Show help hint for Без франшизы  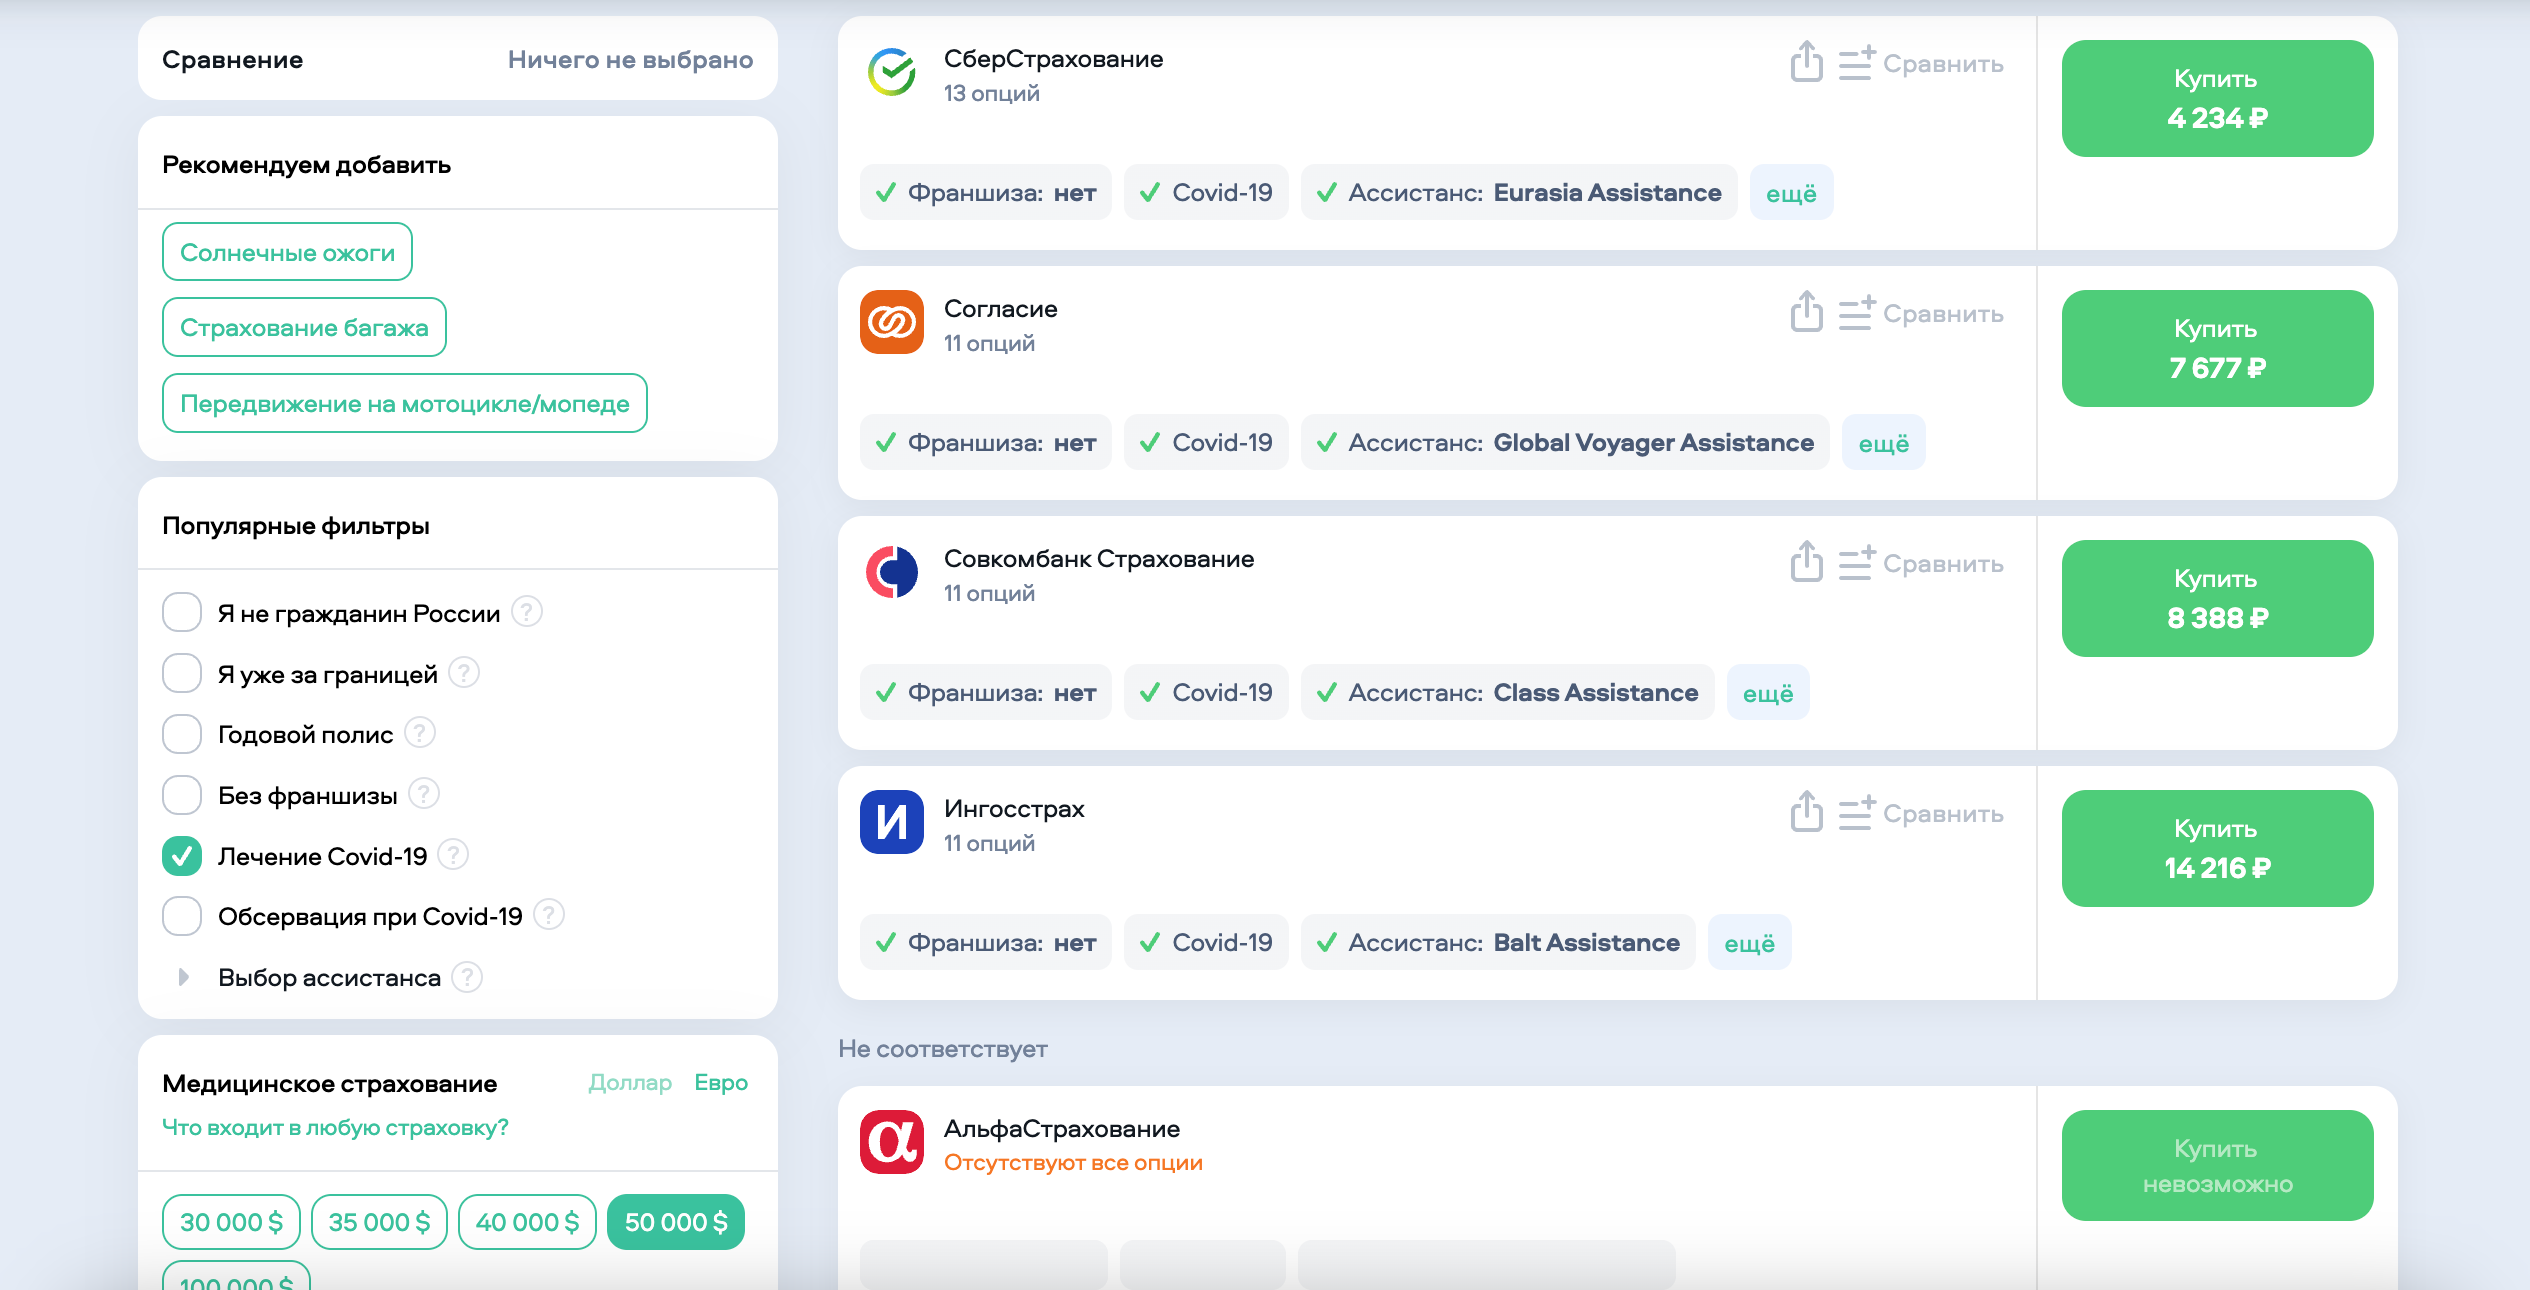tap(424, 794)
